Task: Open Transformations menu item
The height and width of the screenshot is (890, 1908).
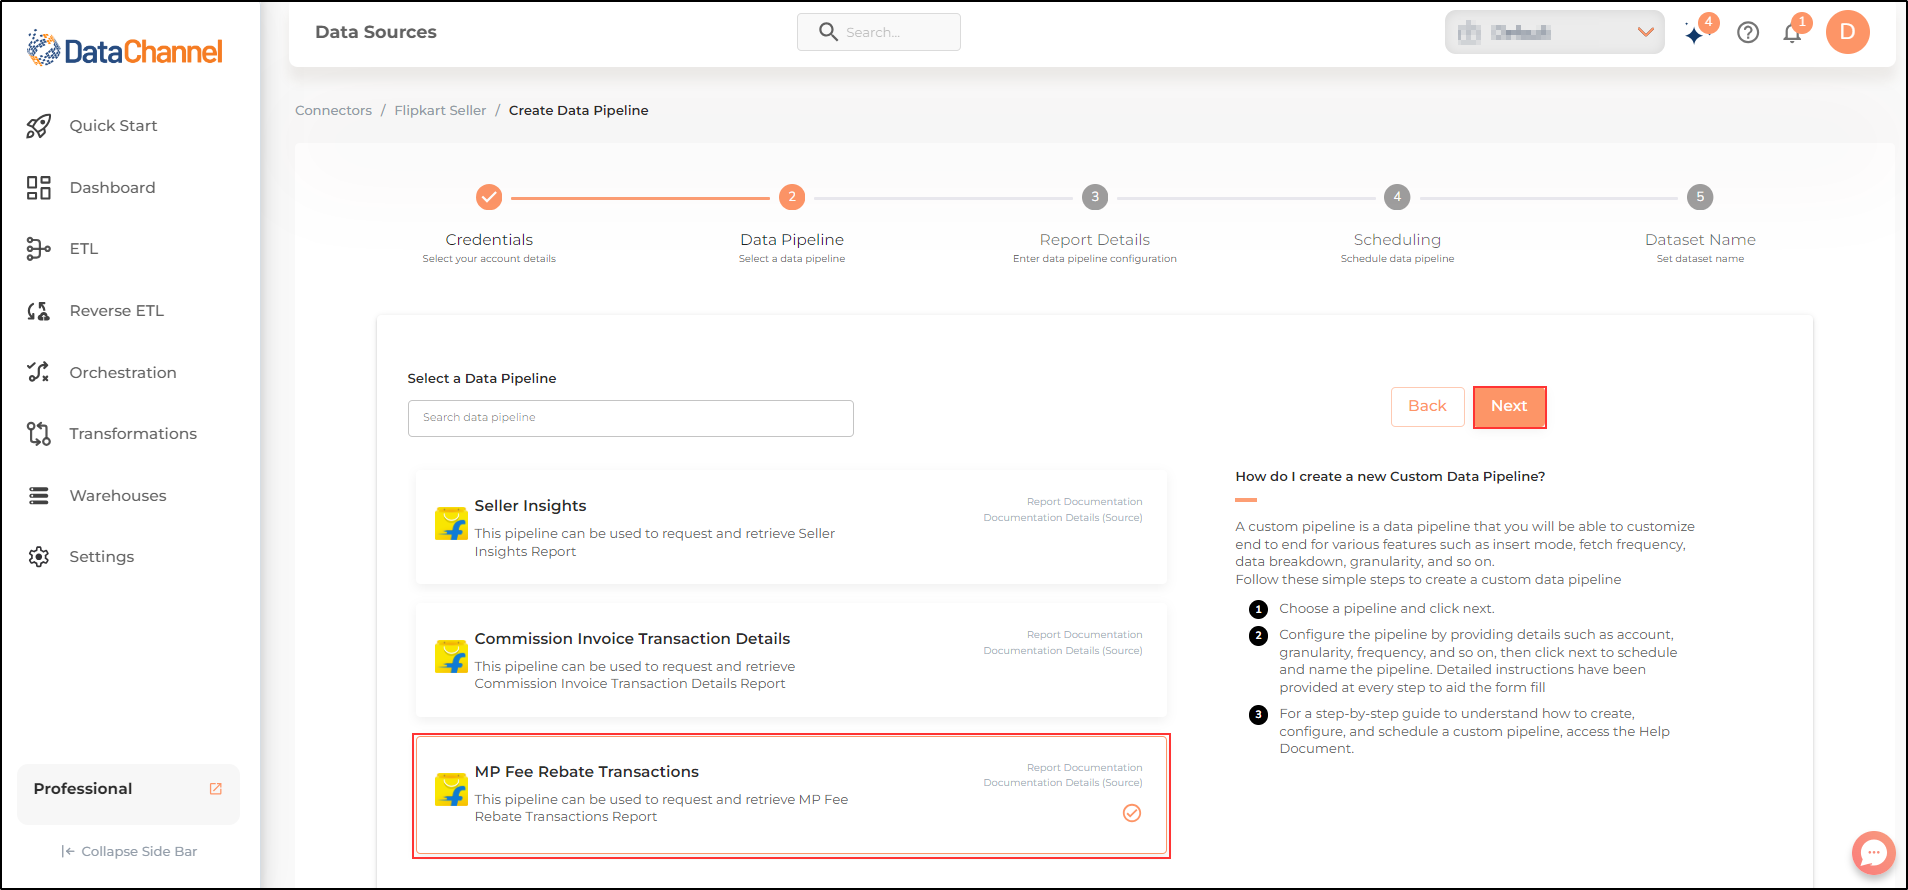Action: point(133,434)
